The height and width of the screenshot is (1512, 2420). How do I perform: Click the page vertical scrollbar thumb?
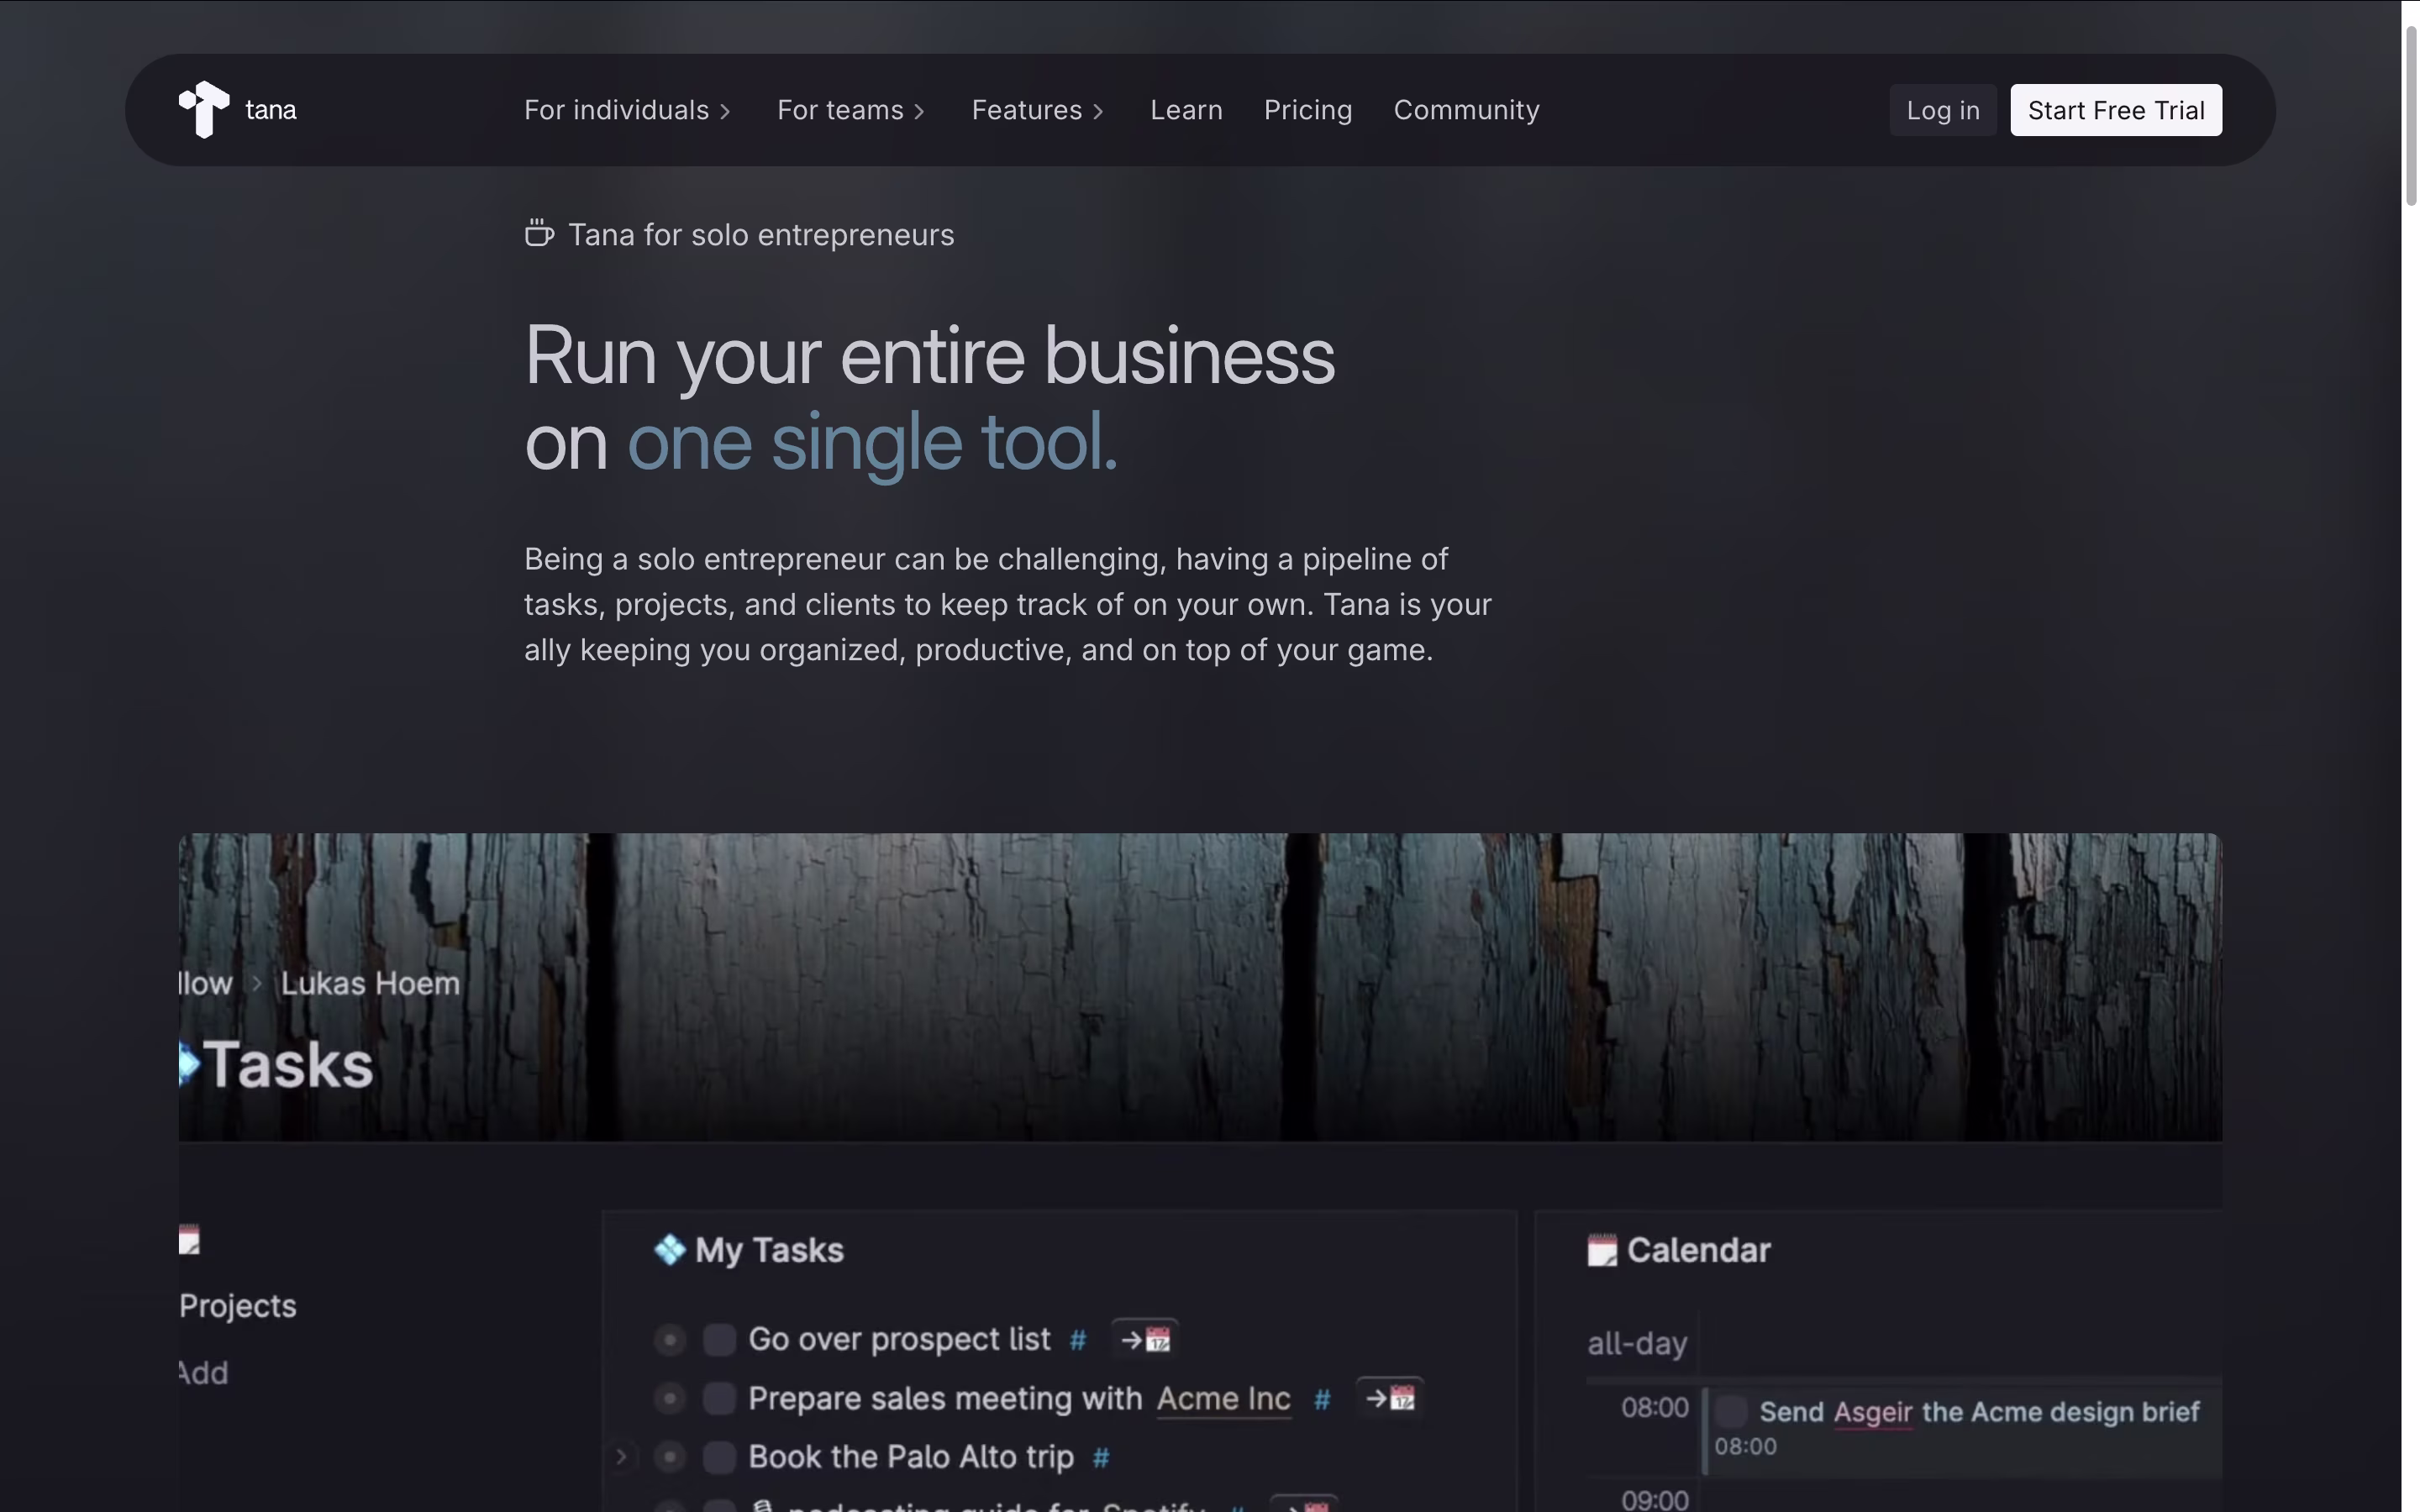click(x=2410, y=116)
